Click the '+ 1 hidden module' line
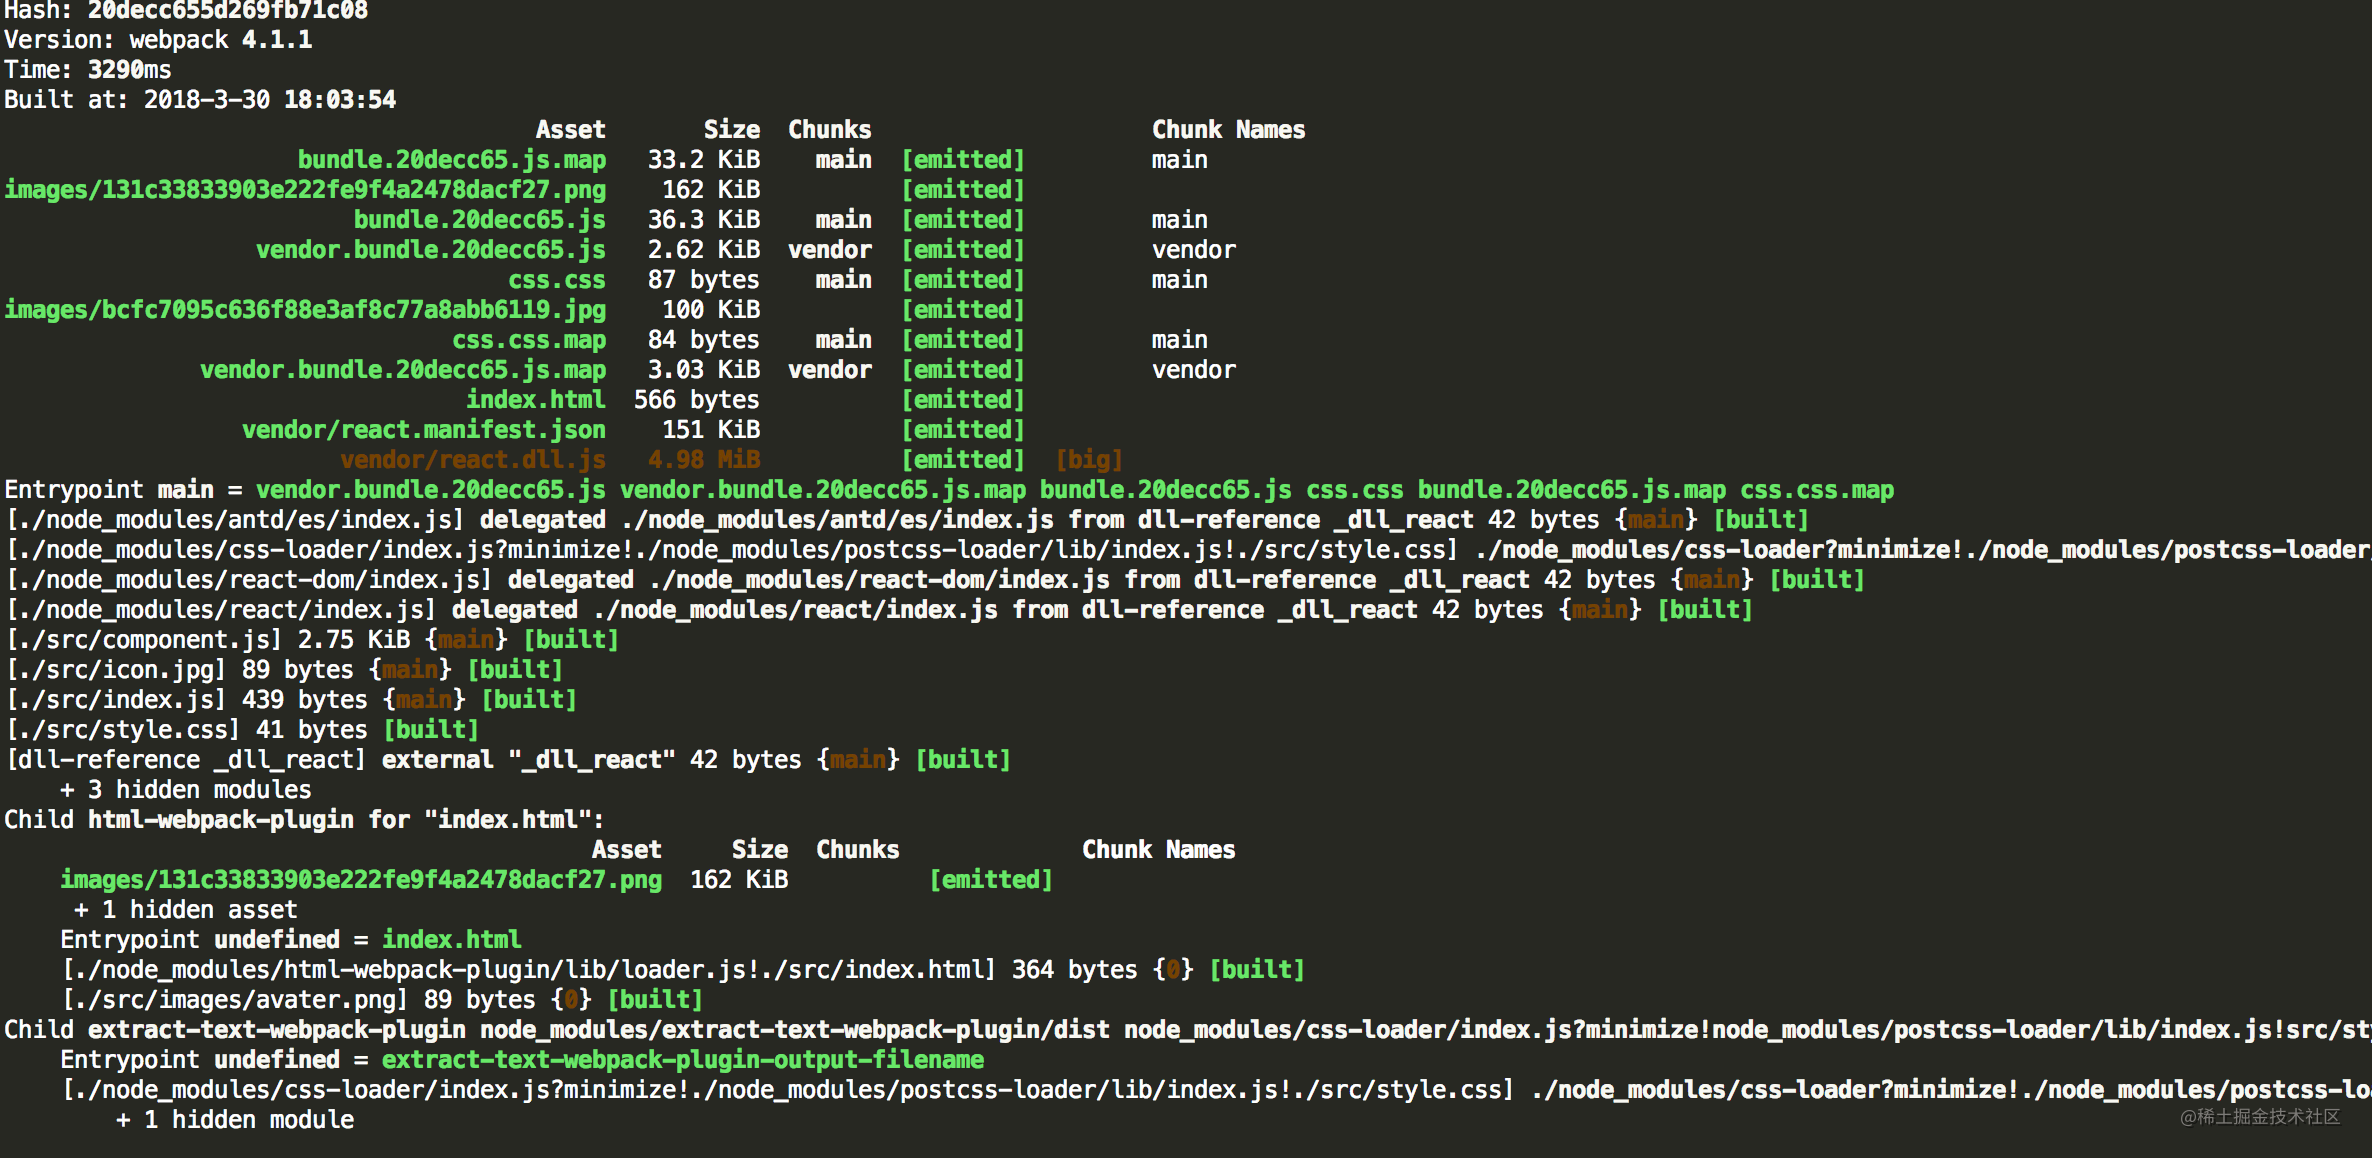This screenshot has width=2372, height=1158. pos(235,1120)
